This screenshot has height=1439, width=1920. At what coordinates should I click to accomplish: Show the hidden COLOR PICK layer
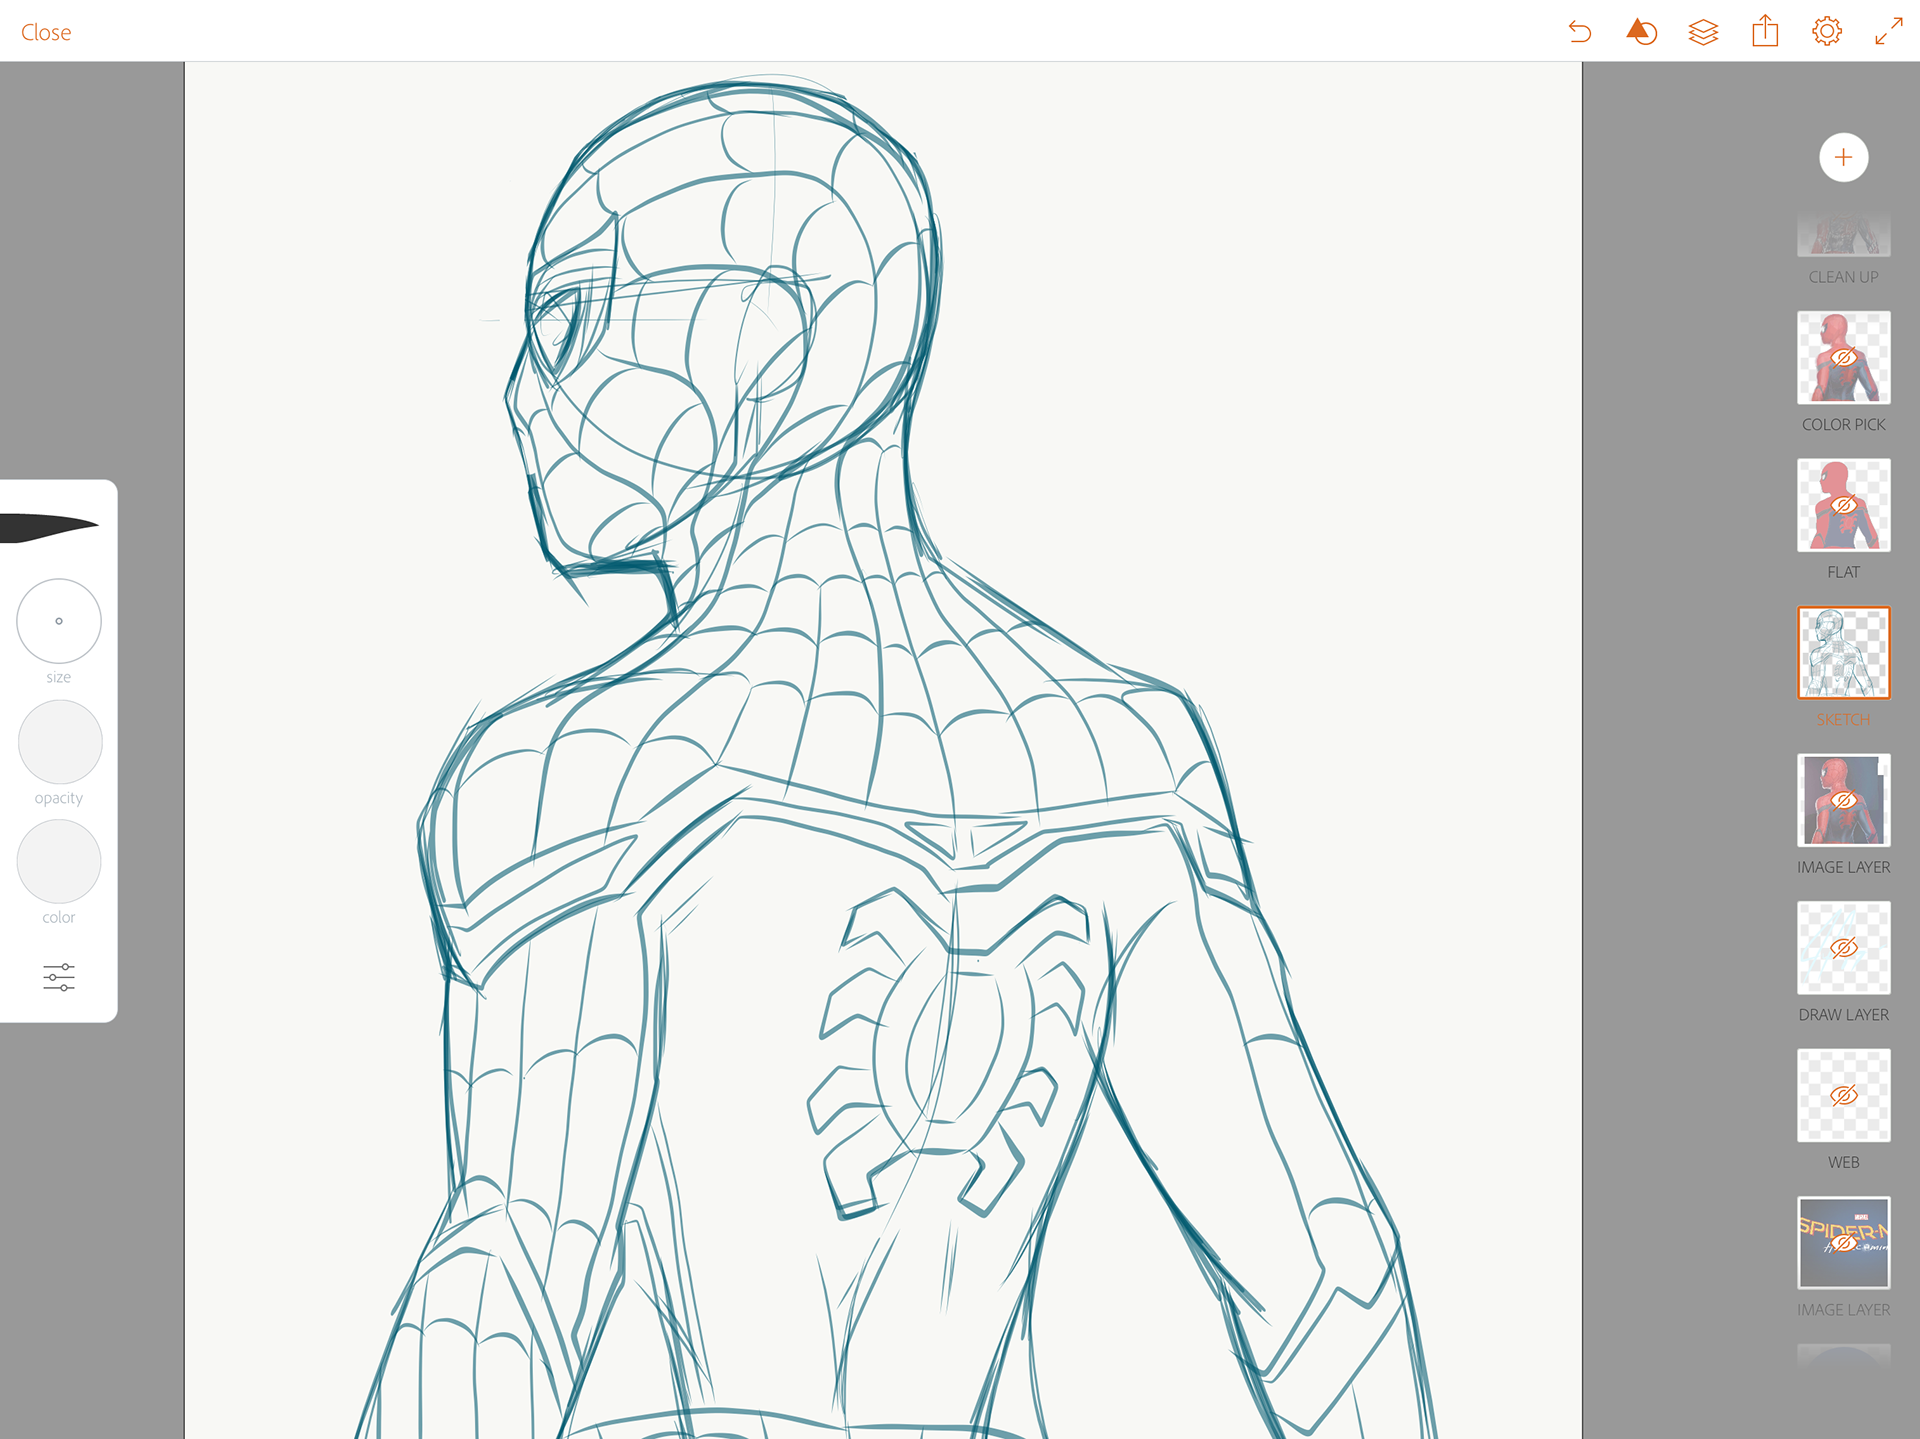(x=1843, y=357)
